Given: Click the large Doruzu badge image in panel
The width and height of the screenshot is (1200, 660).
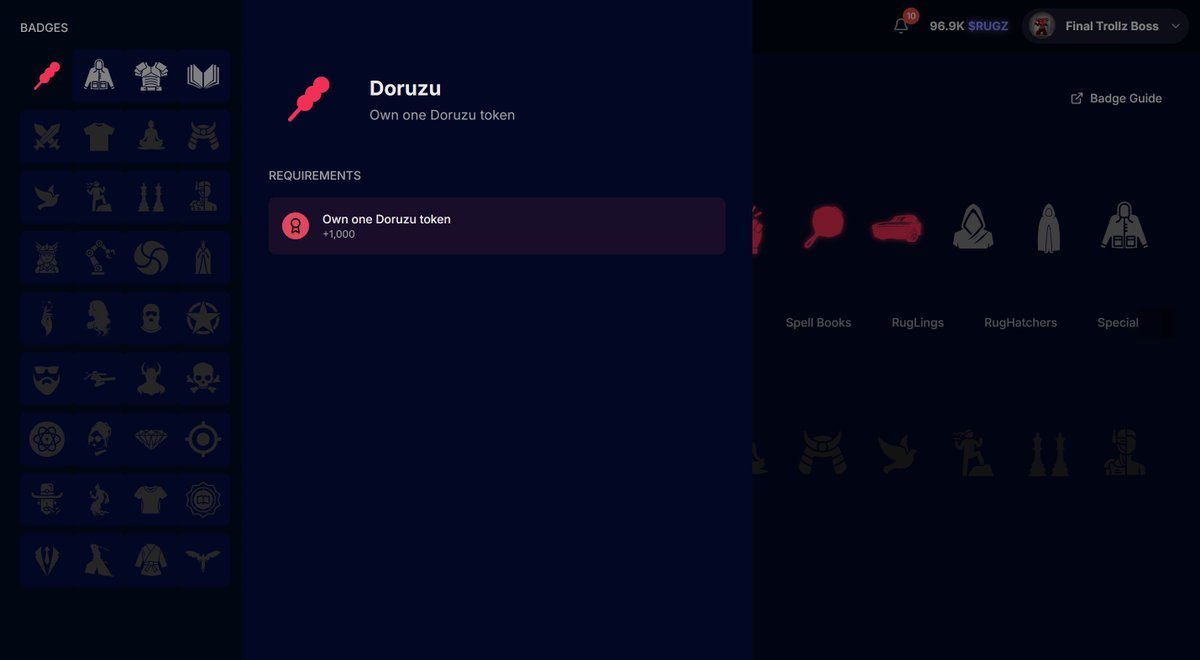Looking at the screenshot, I should [x=308, y=99].
